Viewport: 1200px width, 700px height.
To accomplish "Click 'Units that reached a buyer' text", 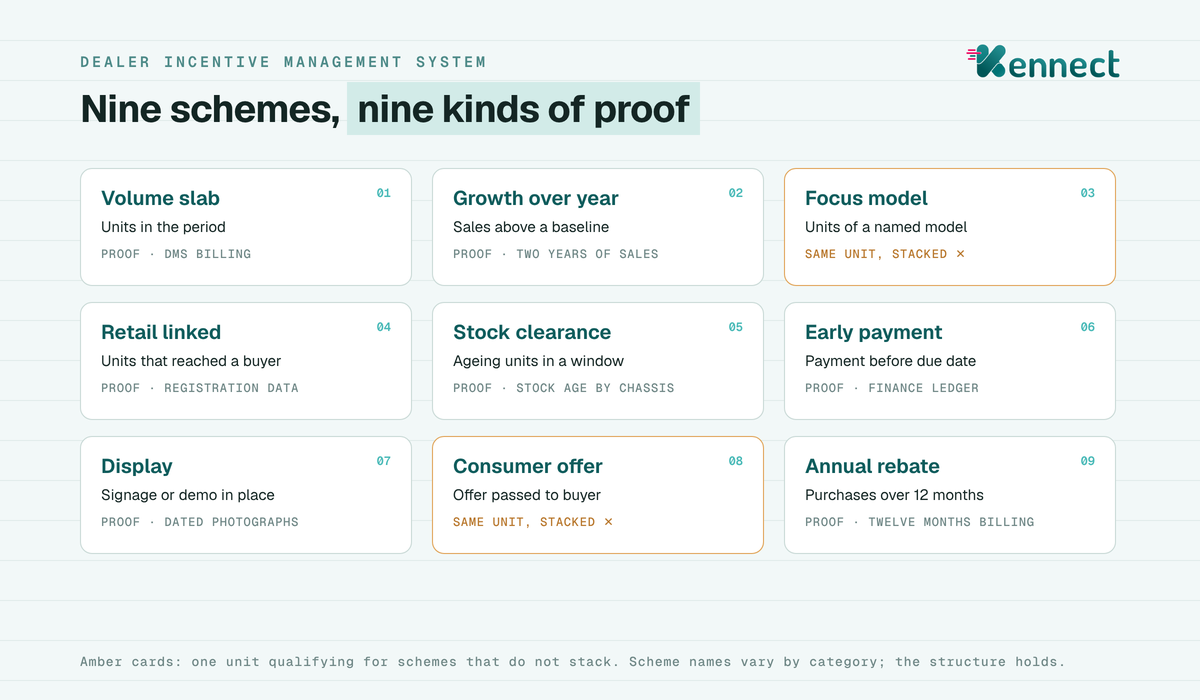I will pos(191,361).
